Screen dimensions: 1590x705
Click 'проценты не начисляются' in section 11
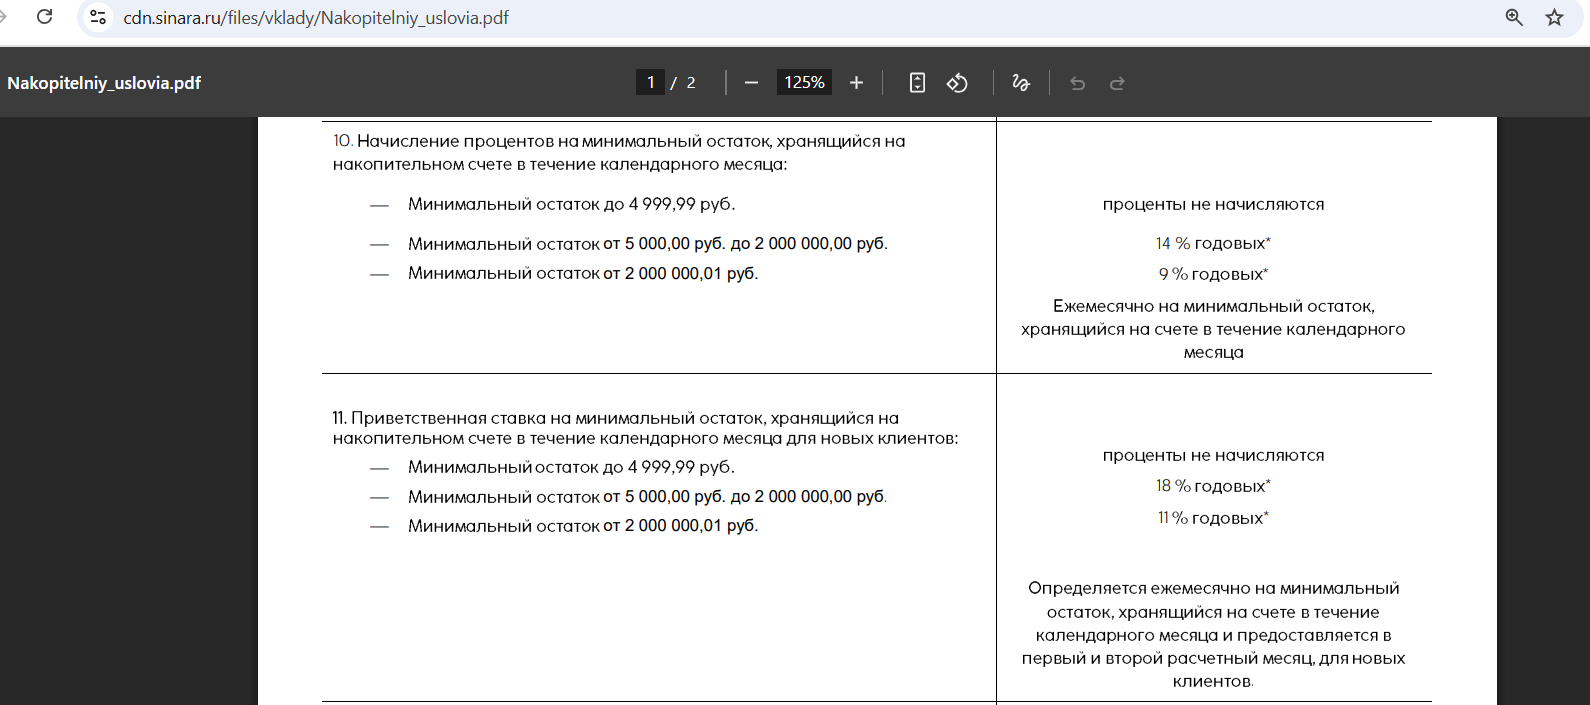coord(1213,455)
